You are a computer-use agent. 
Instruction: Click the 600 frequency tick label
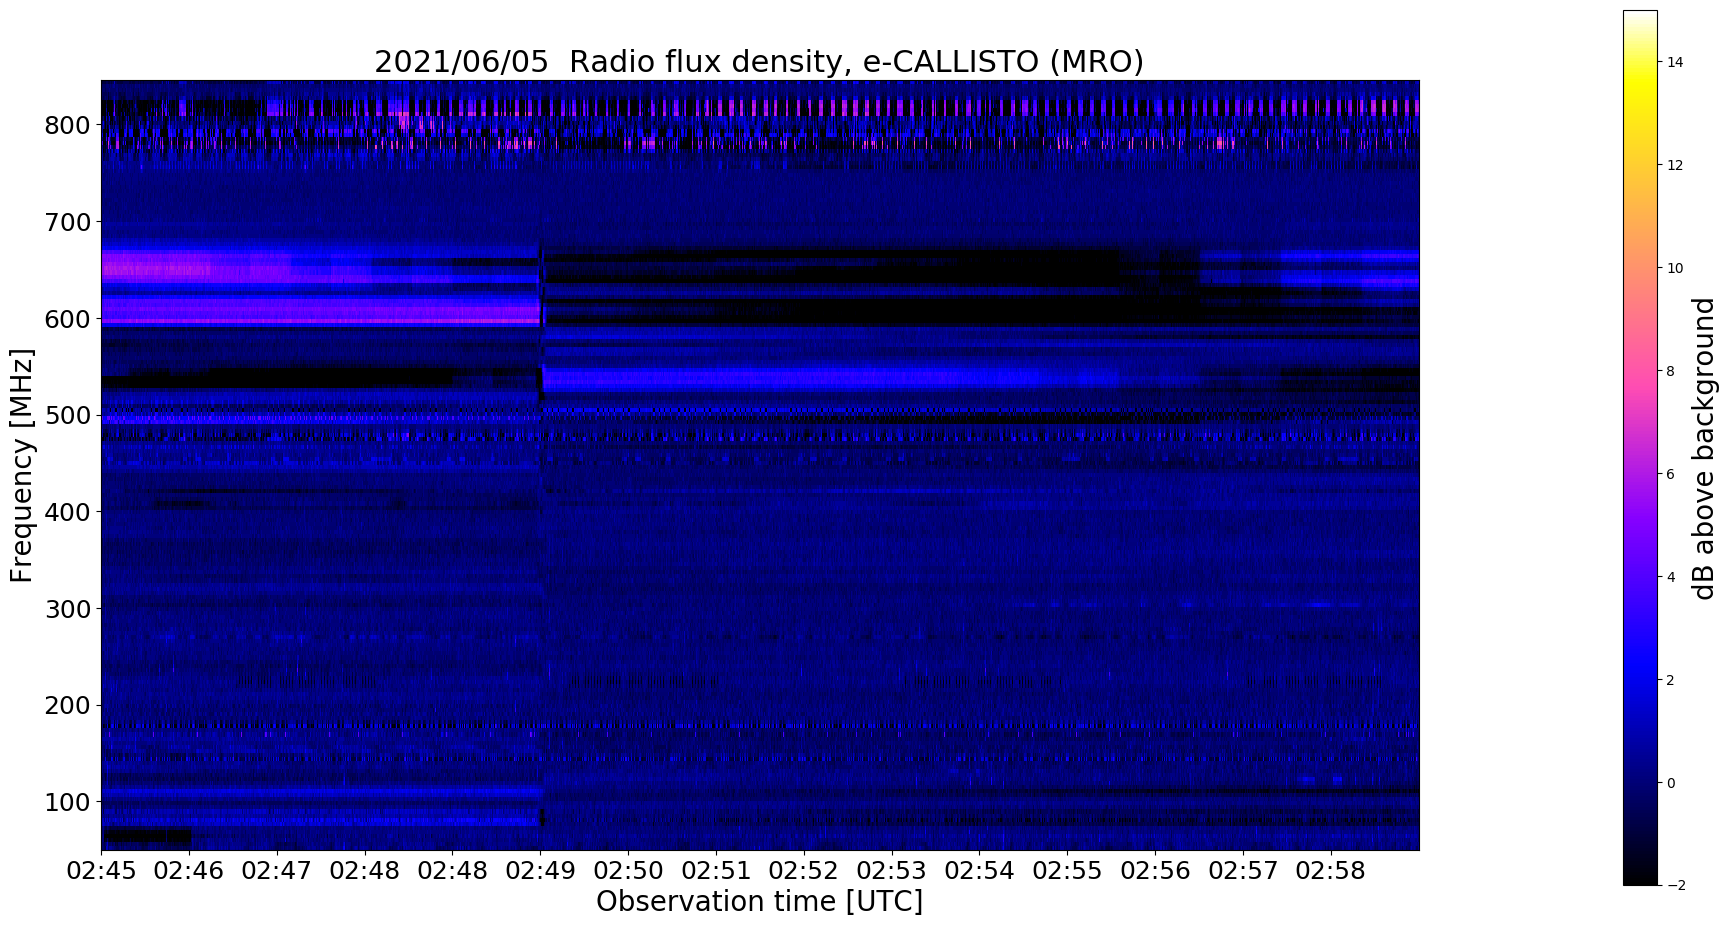click(69, 319)
